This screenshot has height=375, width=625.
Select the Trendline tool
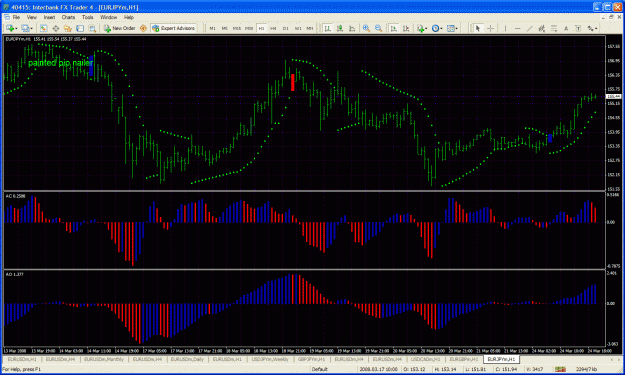click(x=530, y=28)
